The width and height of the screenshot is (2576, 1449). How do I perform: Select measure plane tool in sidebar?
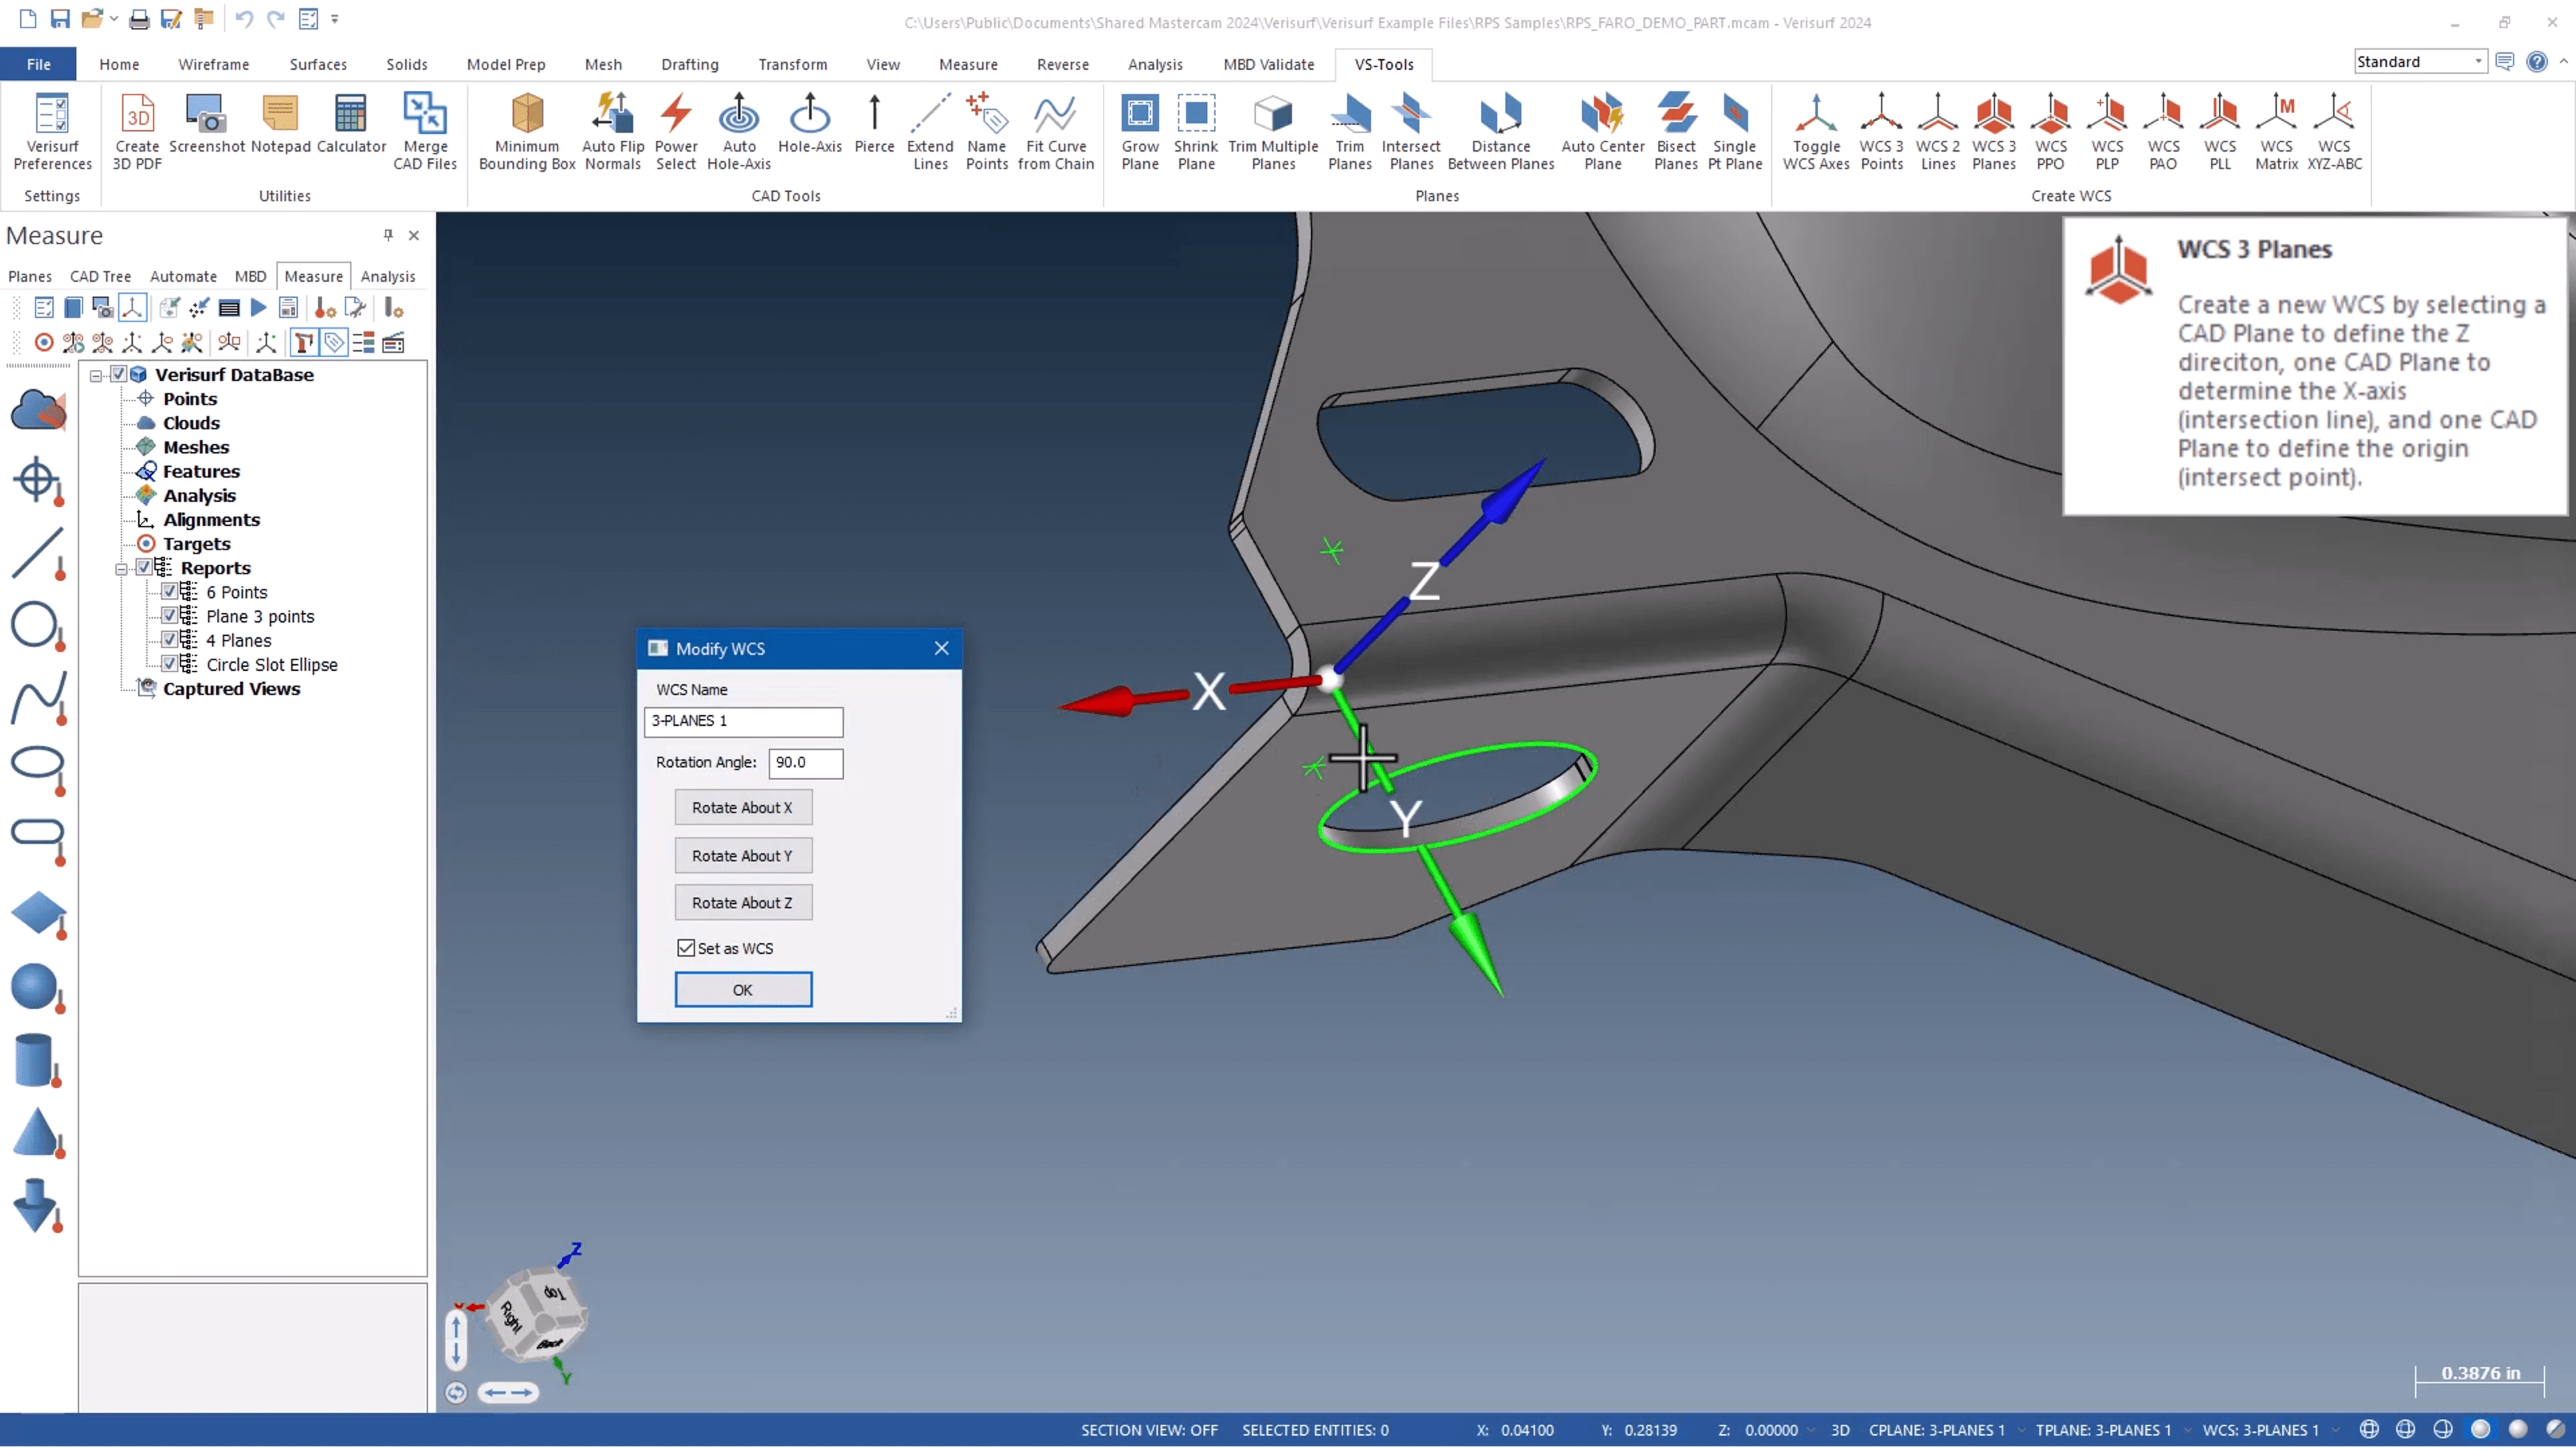click(37, 915)
